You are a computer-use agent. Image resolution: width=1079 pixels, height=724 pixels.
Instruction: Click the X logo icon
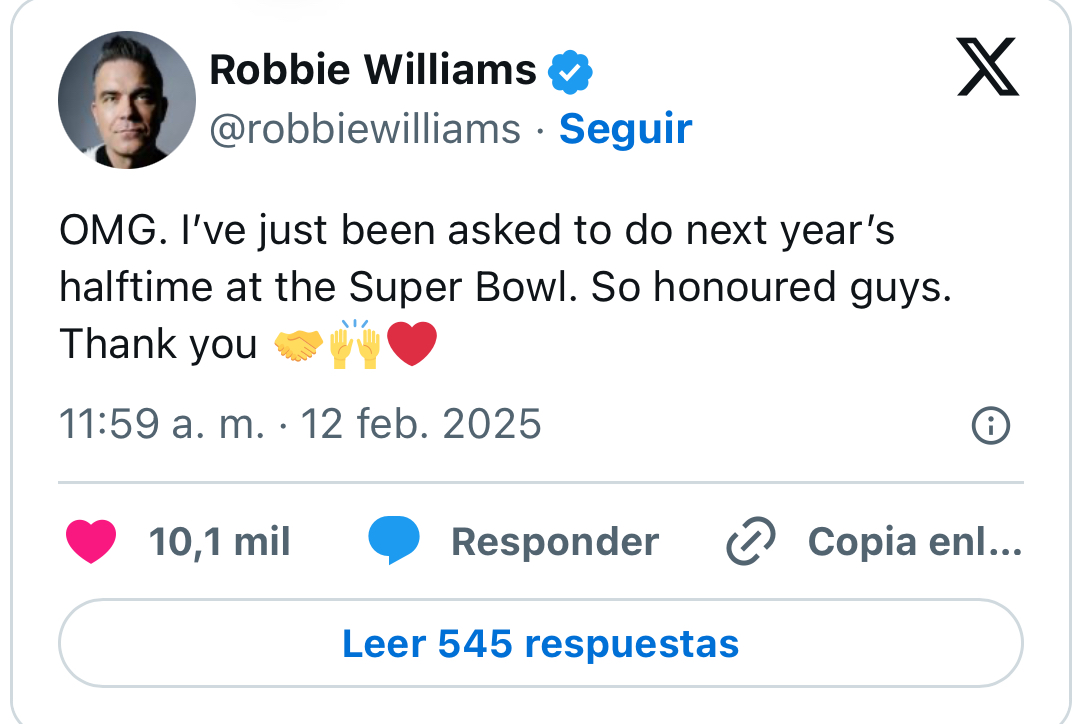[987, 67]
